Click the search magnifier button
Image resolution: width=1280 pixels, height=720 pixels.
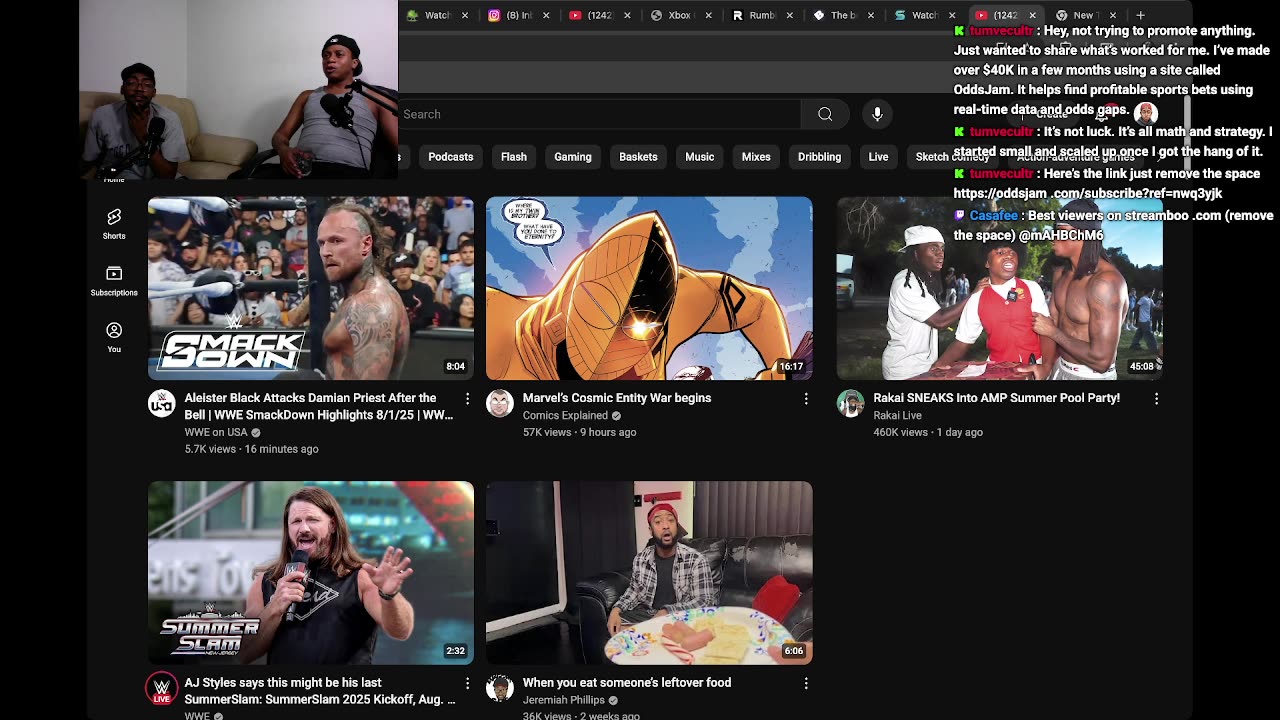click(825, 114)
